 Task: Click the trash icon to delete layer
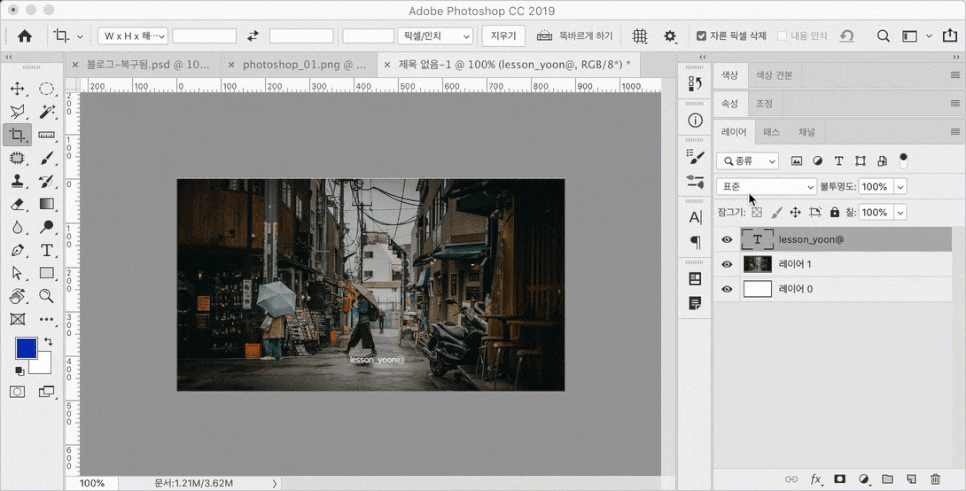[x=935, y=480]
